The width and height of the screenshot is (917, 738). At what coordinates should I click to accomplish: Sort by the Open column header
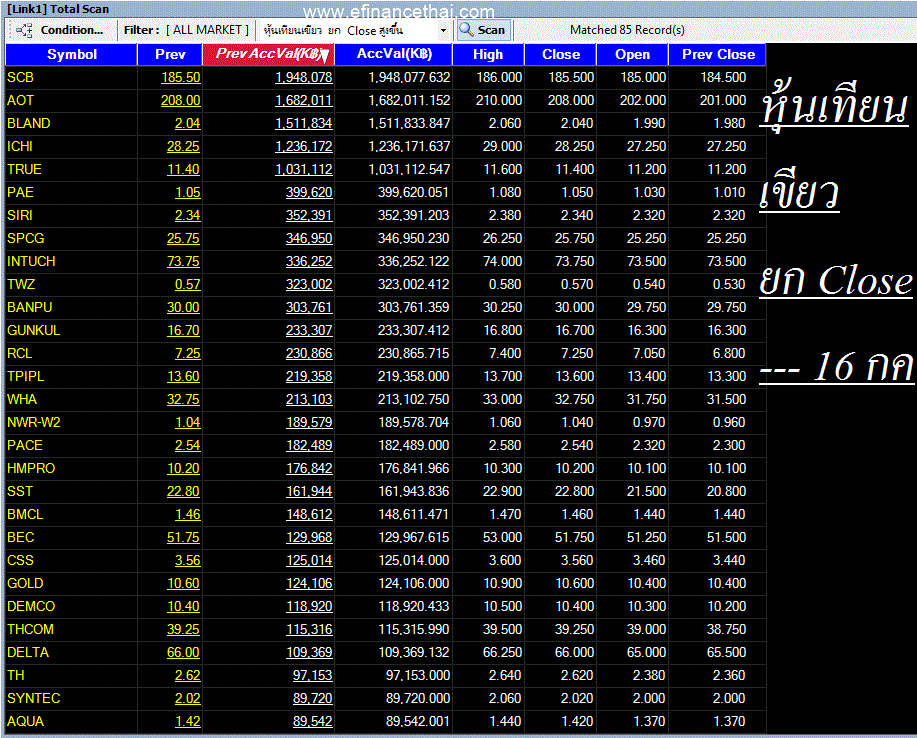pos(632,54)
